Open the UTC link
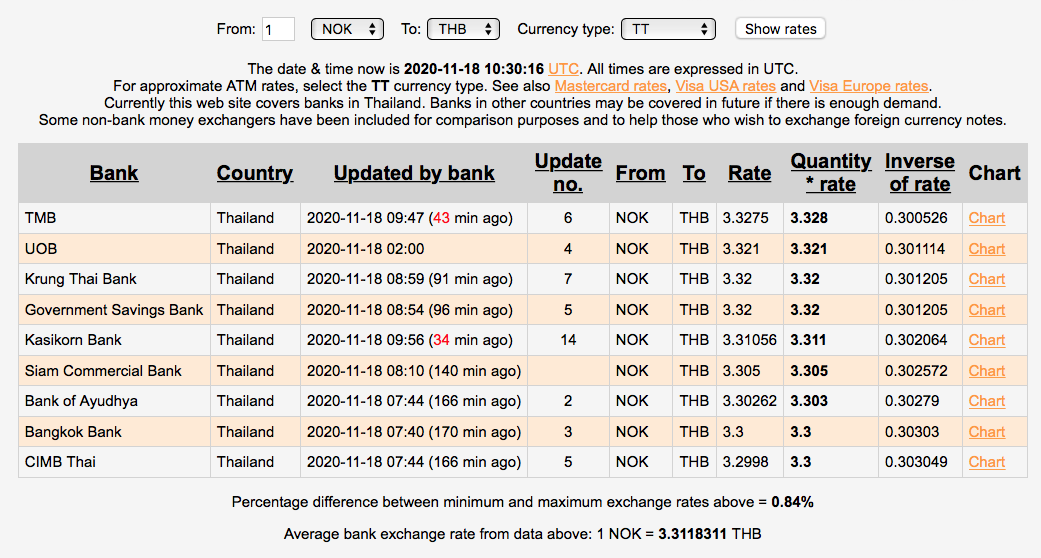 (563, 69)
